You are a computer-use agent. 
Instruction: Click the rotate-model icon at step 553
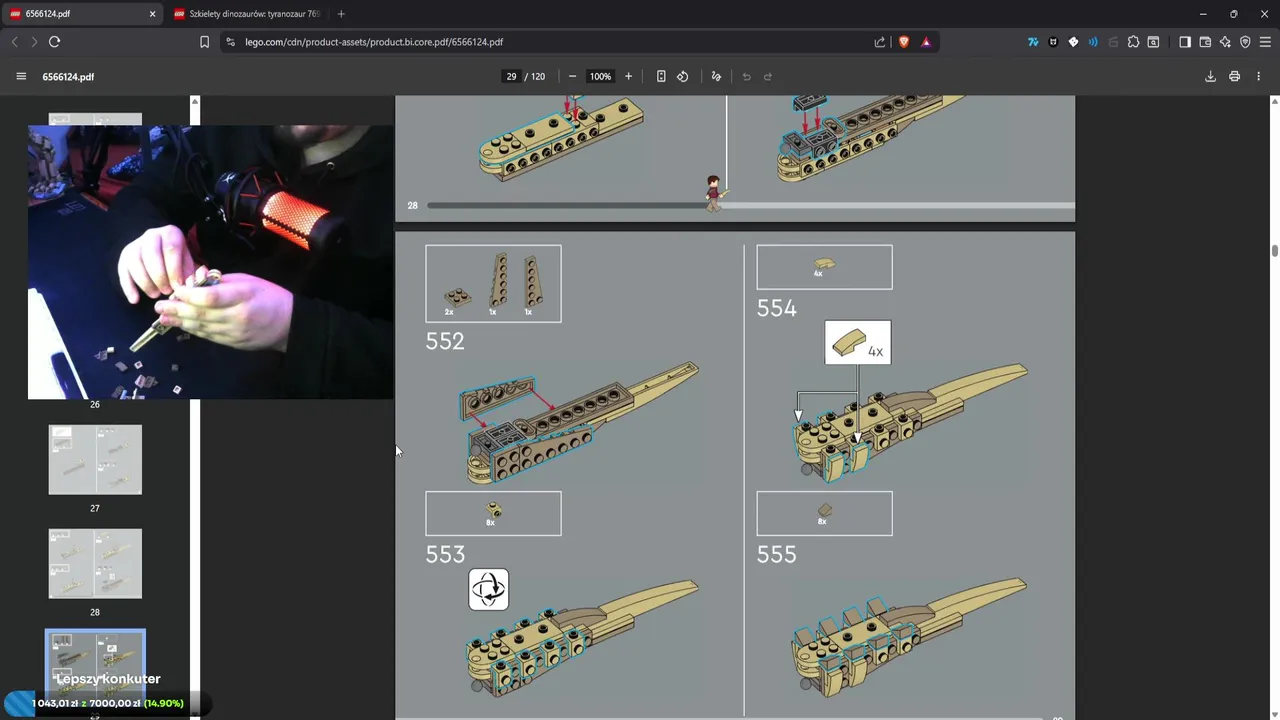489,589
